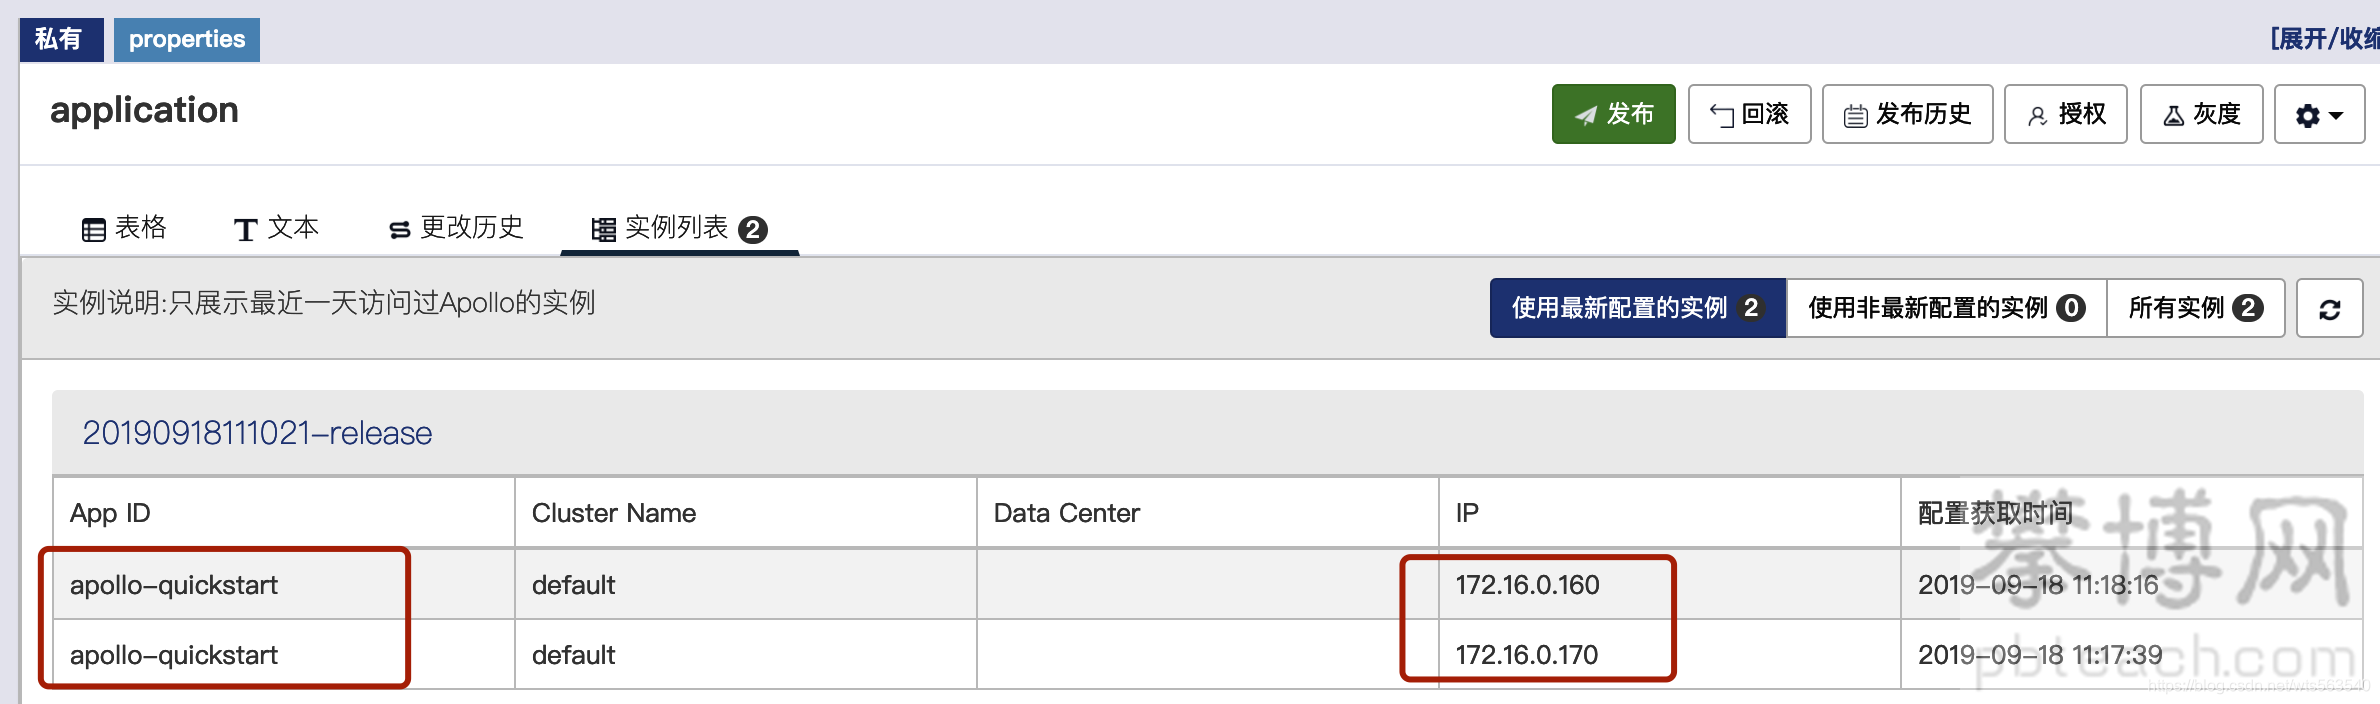Click the 授权 authorize button
Screen dimensions: 2380x704
(2065, 114)
